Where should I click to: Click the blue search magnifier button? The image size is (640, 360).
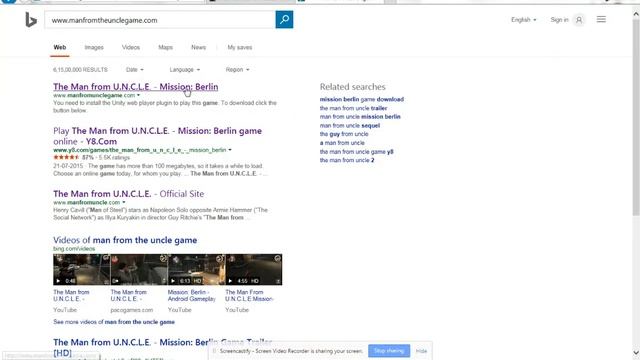point(284,19)
